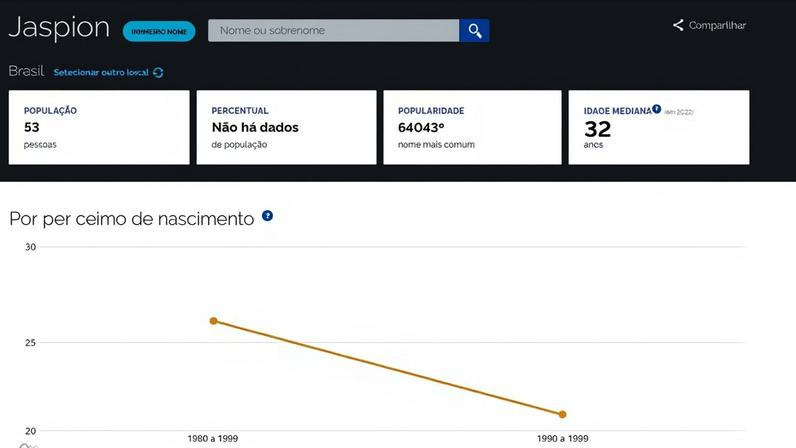Click the 1980 a 1999 axis label

(x=213, y=438)
